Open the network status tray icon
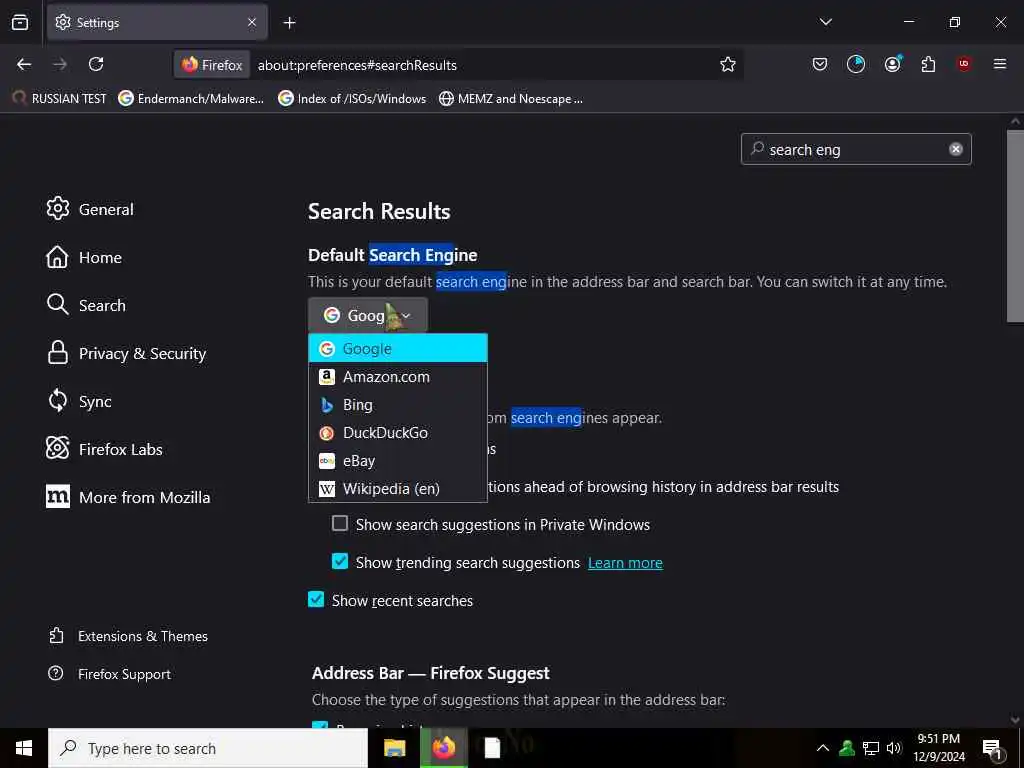Screen dimensions: 1024x768 (871, 748)
